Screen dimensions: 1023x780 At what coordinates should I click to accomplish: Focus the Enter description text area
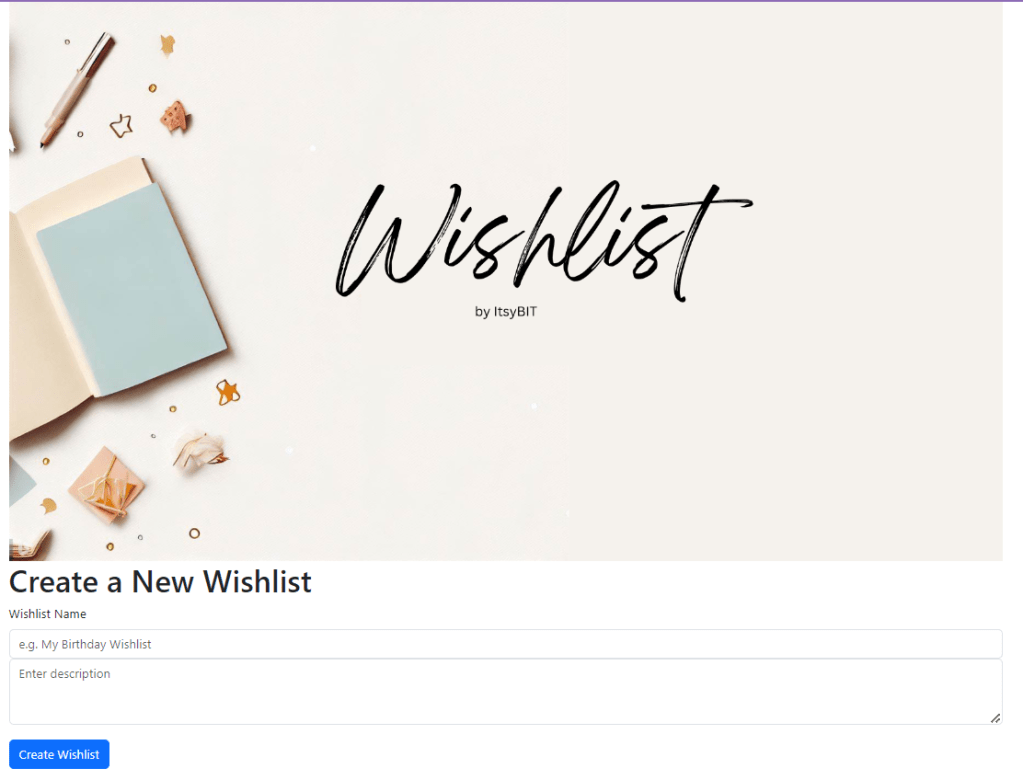[506, 691]
